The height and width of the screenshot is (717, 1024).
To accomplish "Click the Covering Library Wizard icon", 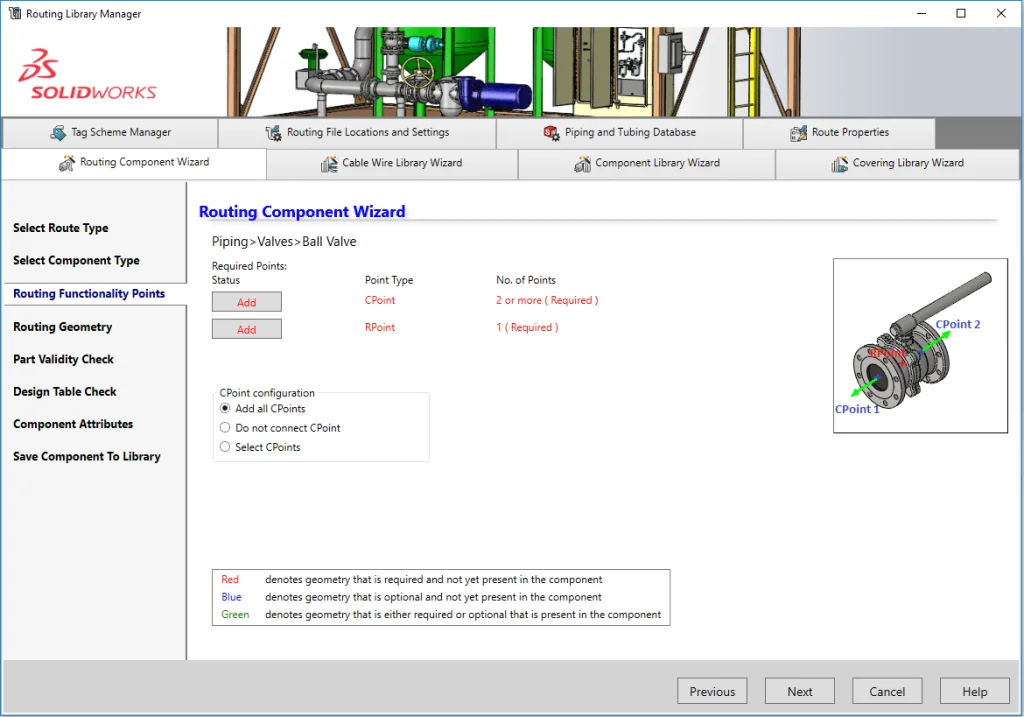I will tap(840, 164).
